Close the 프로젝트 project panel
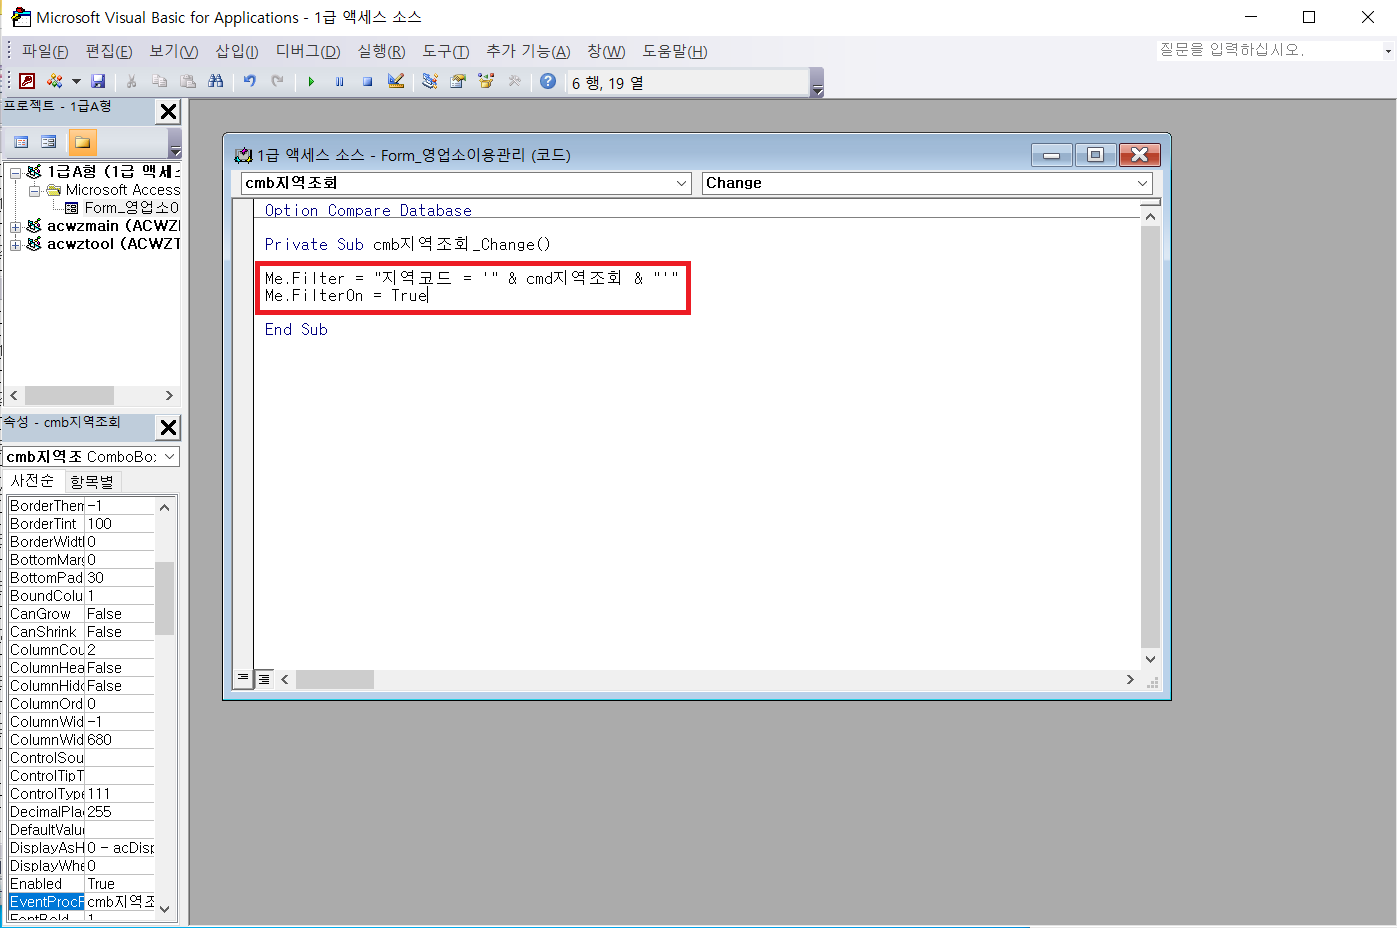 169,112
